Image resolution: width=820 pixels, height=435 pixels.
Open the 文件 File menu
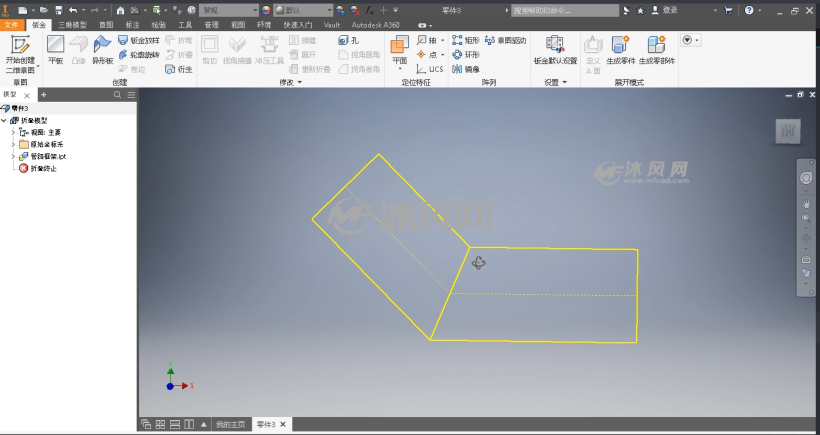(11, 25)
